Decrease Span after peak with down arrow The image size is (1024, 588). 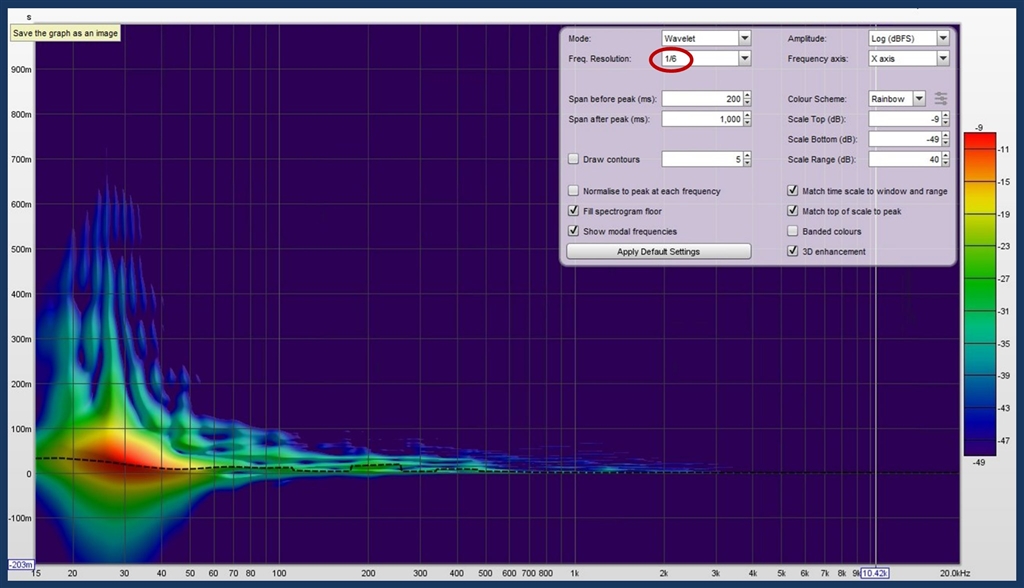coord(747,123)
